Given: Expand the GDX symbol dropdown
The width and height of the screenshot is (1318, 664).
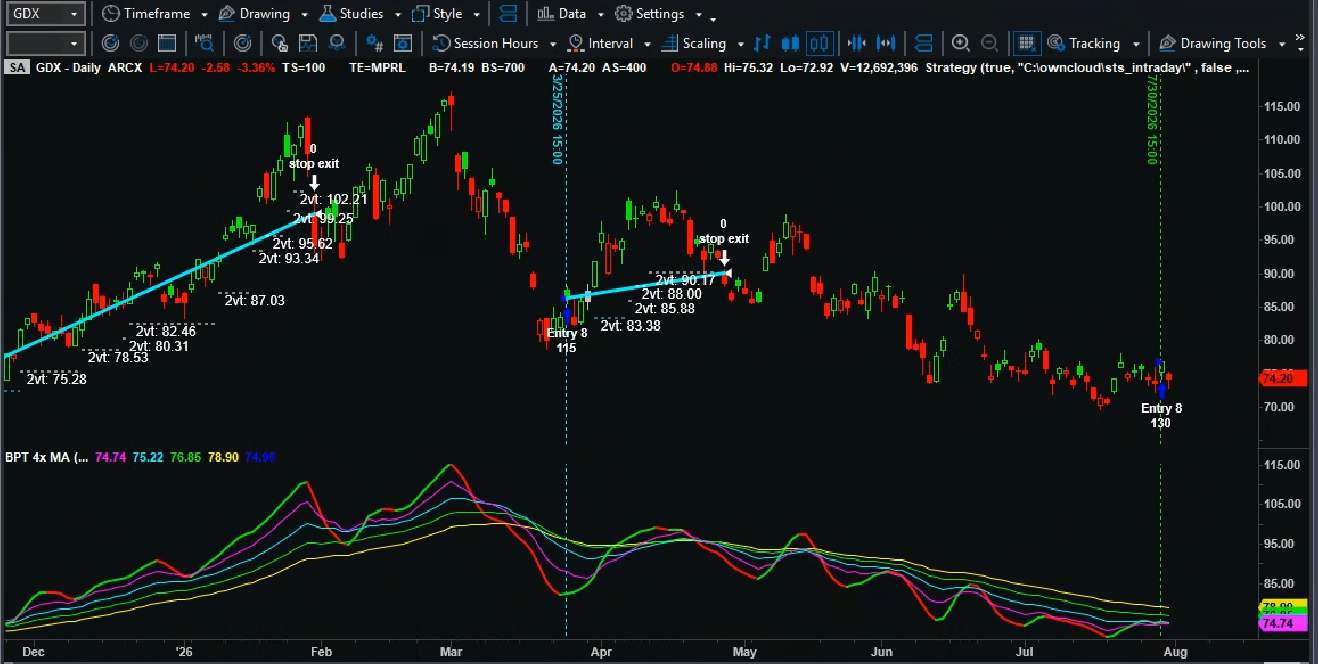Looking at the screenshot, I should pyautogui.click(x=45, y=14).
